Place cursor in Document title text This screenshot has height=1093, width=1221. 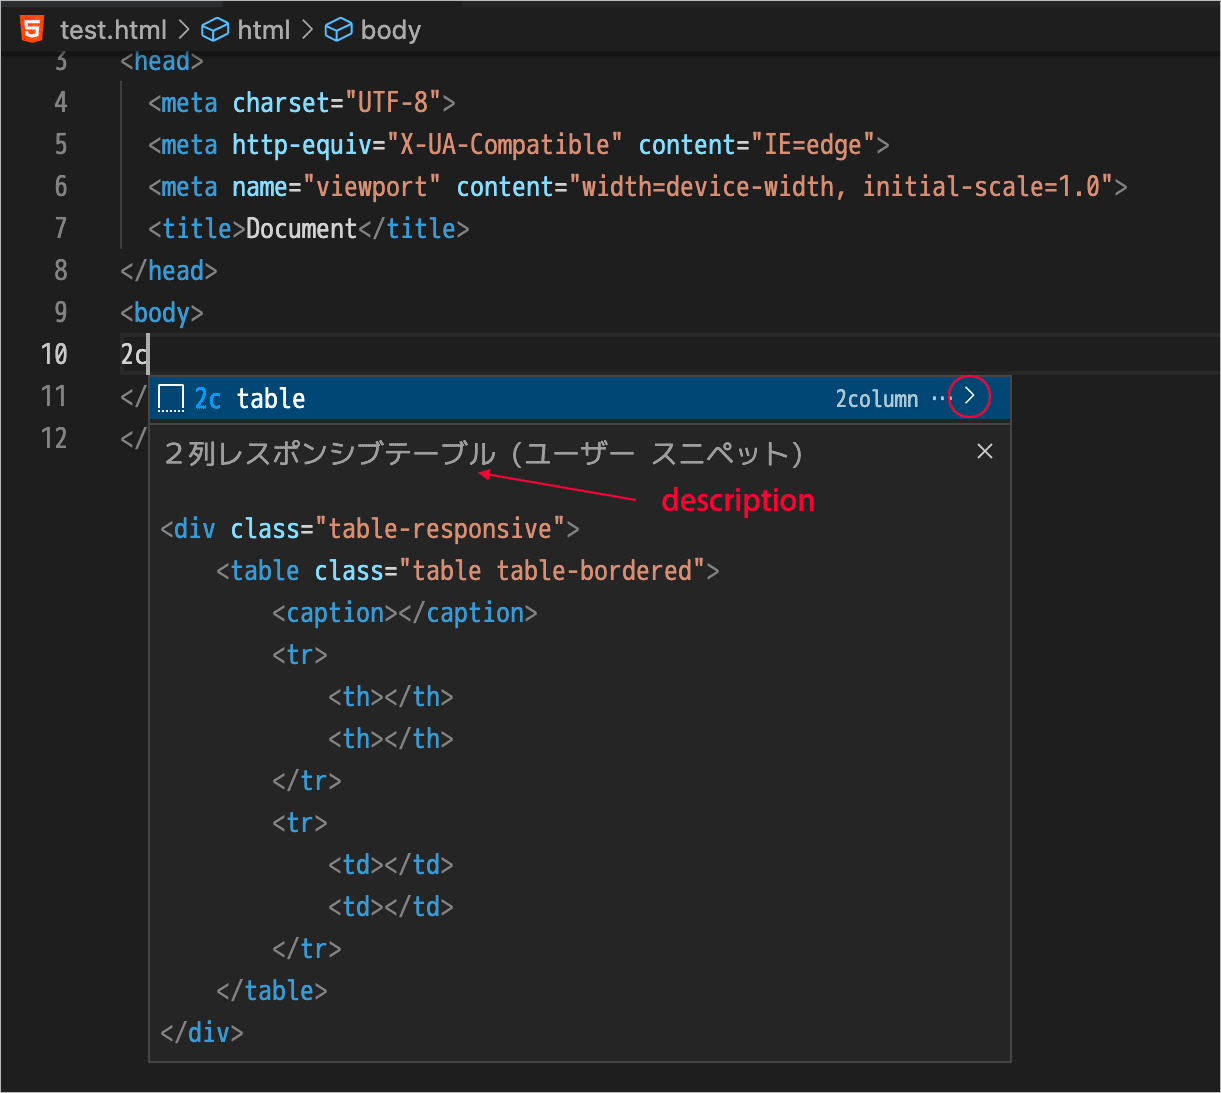pyautogui.click(x=301, y=229)
